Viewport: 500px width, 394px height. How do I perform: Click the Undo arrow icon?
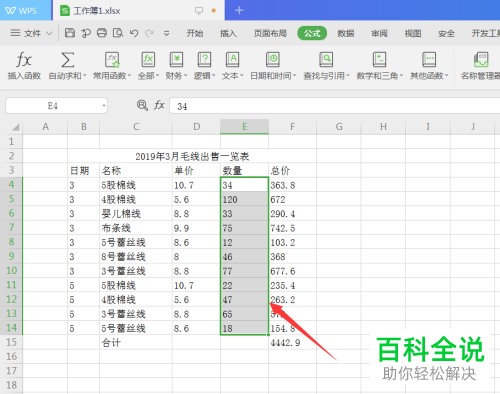(134, 33)
